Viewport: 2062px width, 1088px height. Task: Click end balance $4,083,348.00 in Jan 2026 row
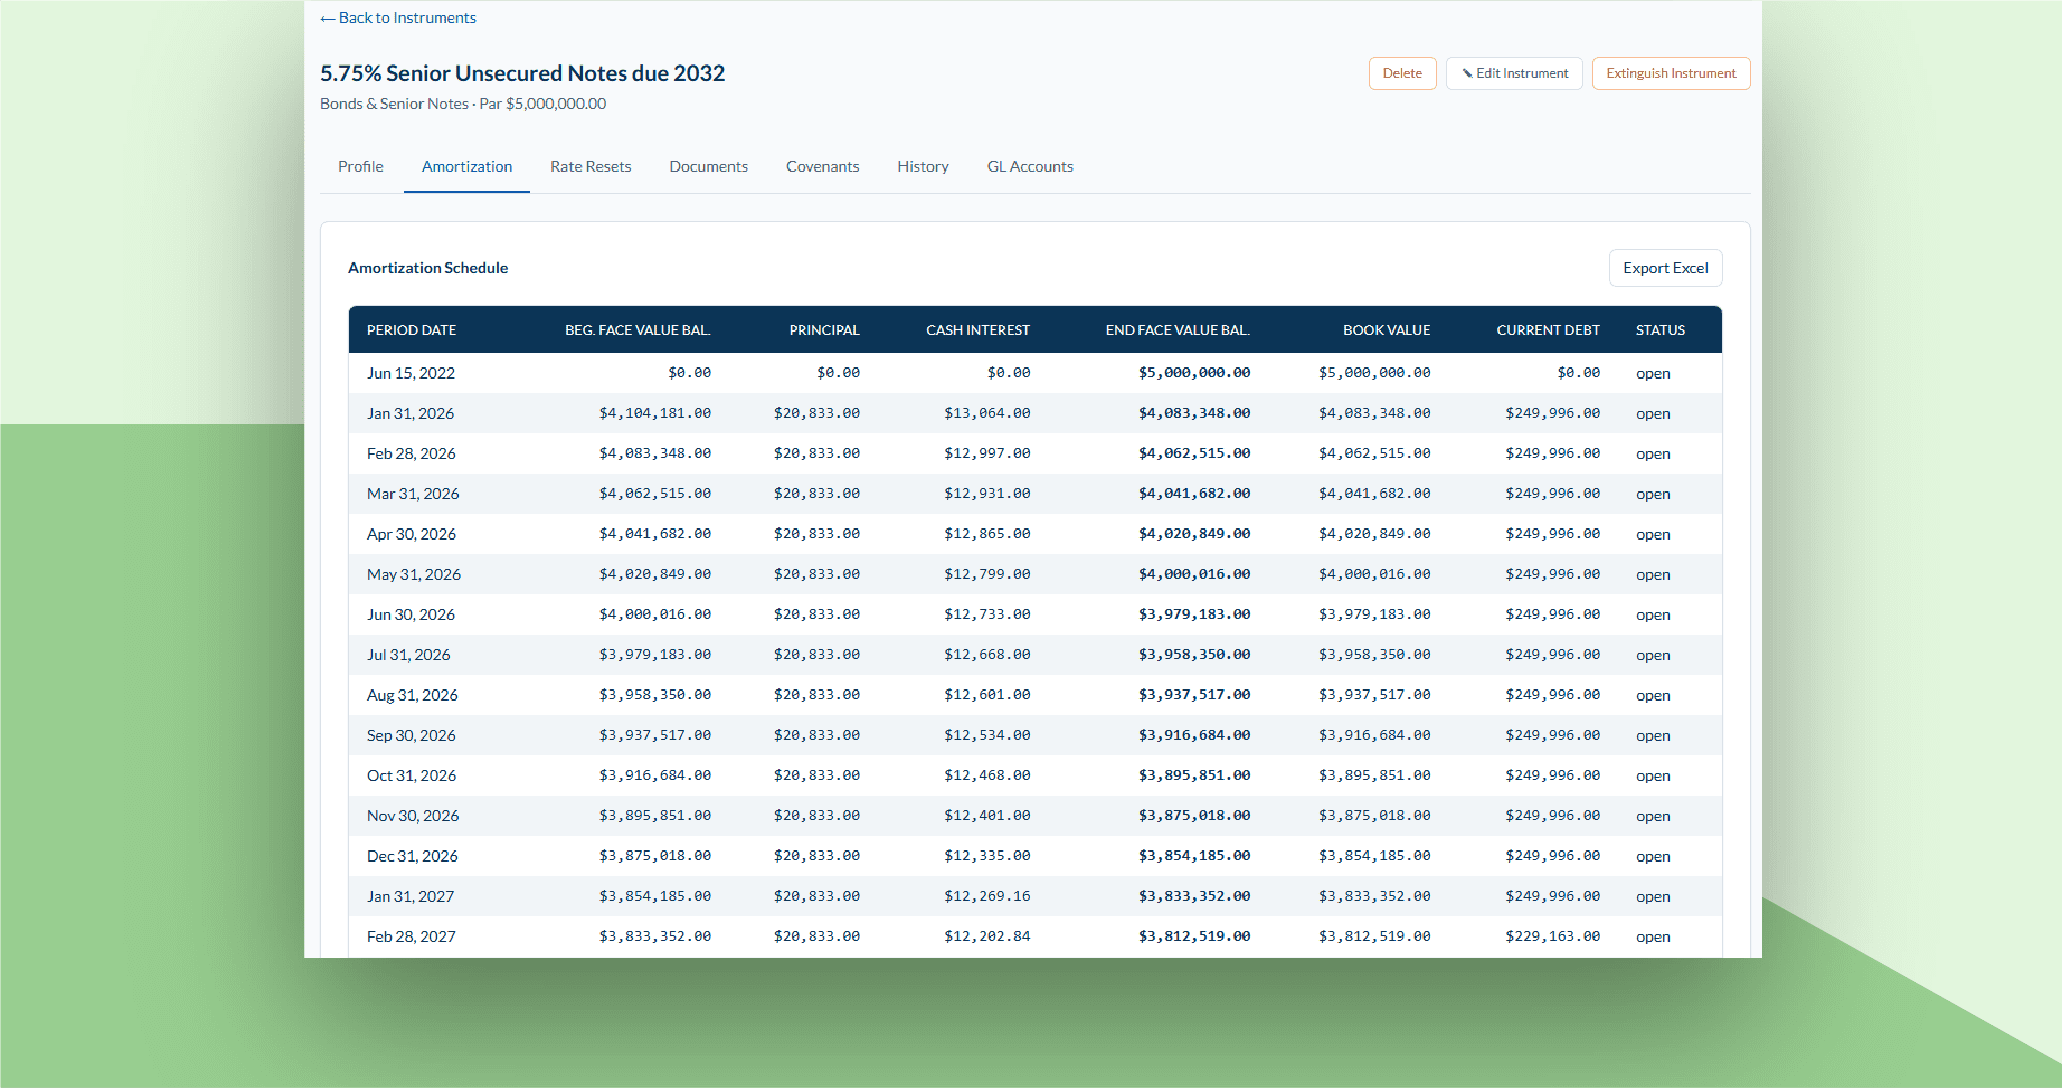pyautogui.click(x=1194, y=413)
